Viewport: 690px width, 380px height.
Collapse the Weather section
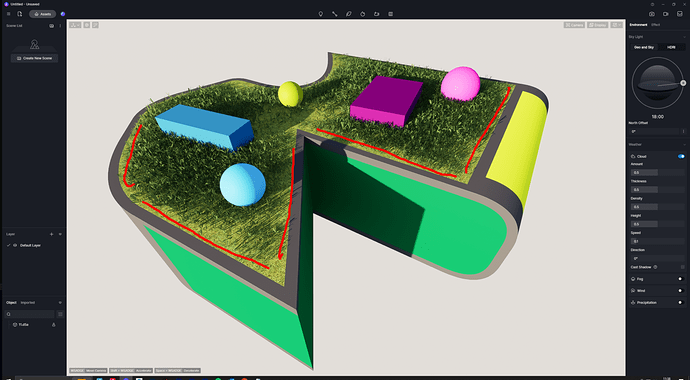(x=684, y=144)
